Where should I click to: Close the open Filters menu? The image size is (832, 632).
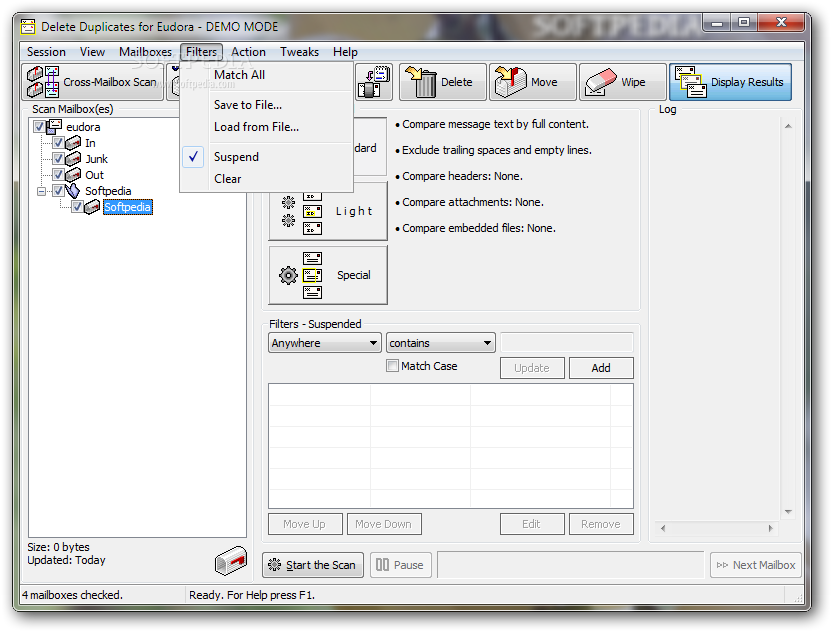click(201, 52)
